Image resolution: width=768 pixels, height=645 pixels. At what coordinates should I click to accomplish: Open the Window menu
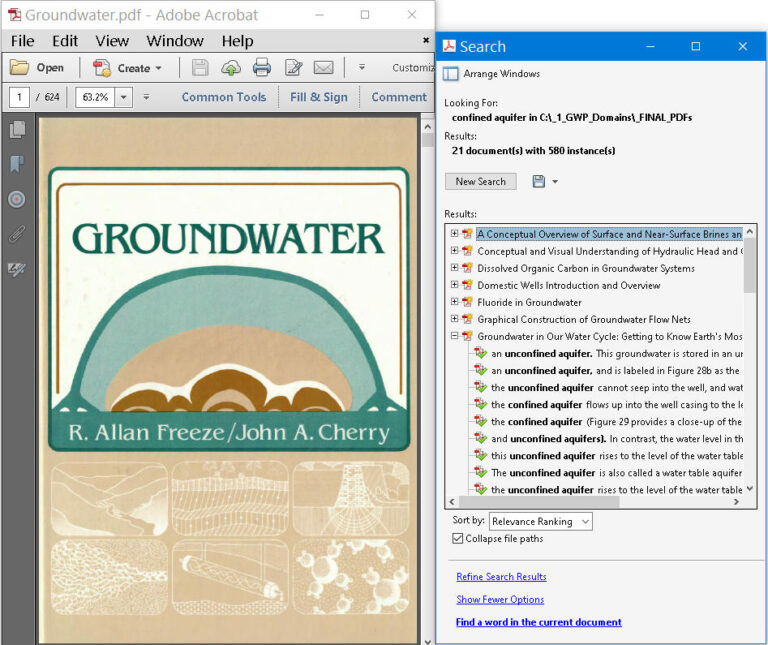pyautogui.click(x=174, y=41)
